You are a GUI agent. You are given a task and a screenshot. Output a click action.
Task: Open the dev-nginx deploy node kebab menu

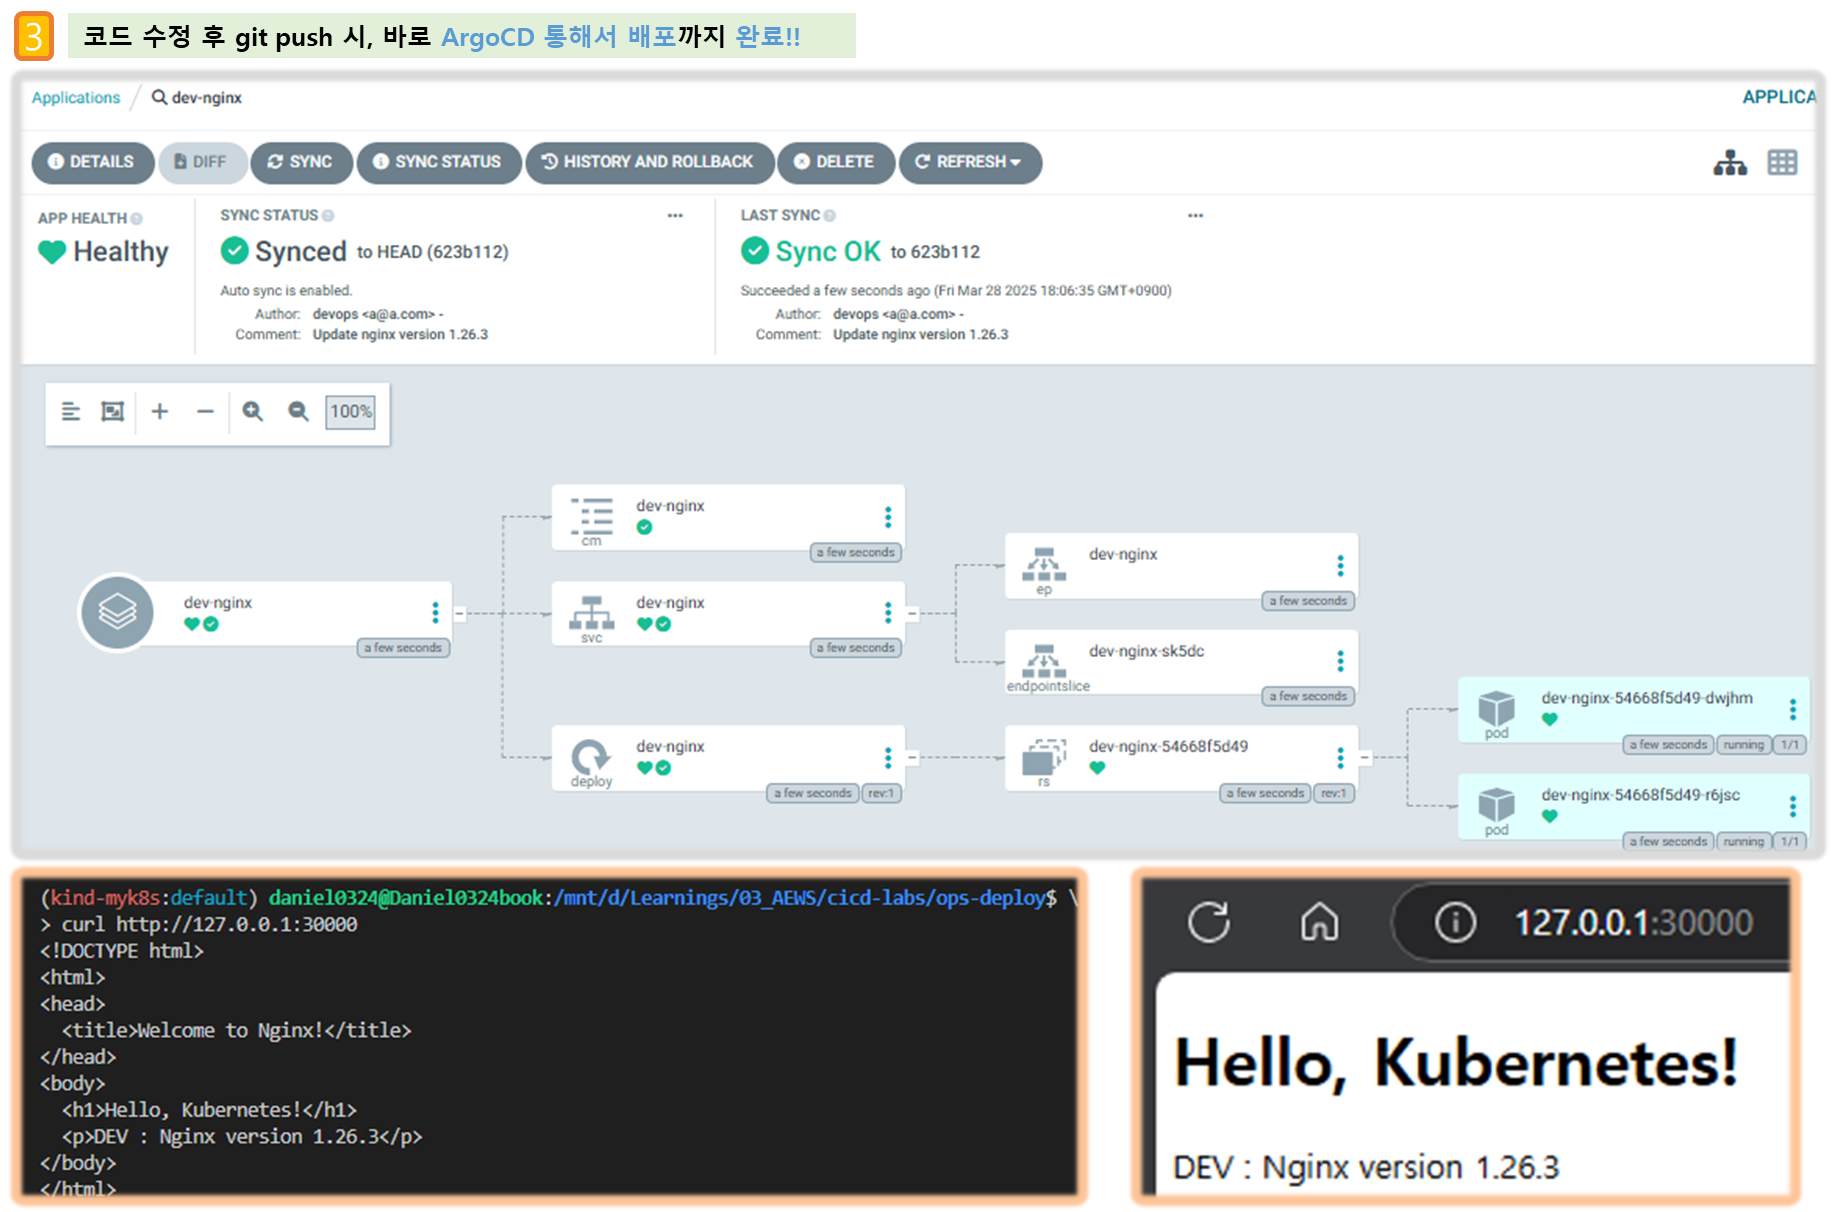(x=888, y=757)
